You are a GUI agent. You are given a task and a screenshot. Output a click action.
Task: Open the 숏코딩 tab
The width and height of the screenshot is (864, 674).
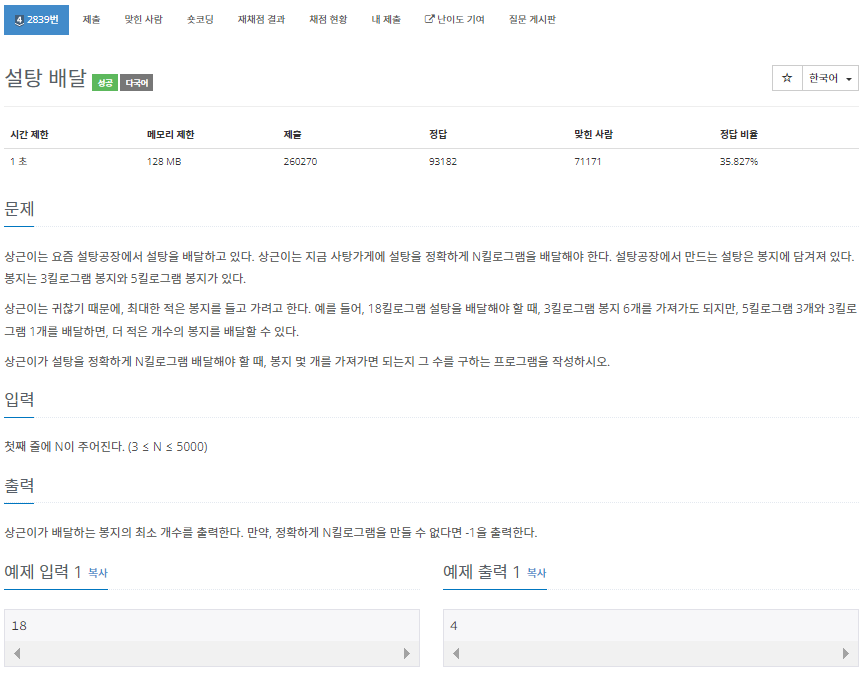(x=200, y=20)
